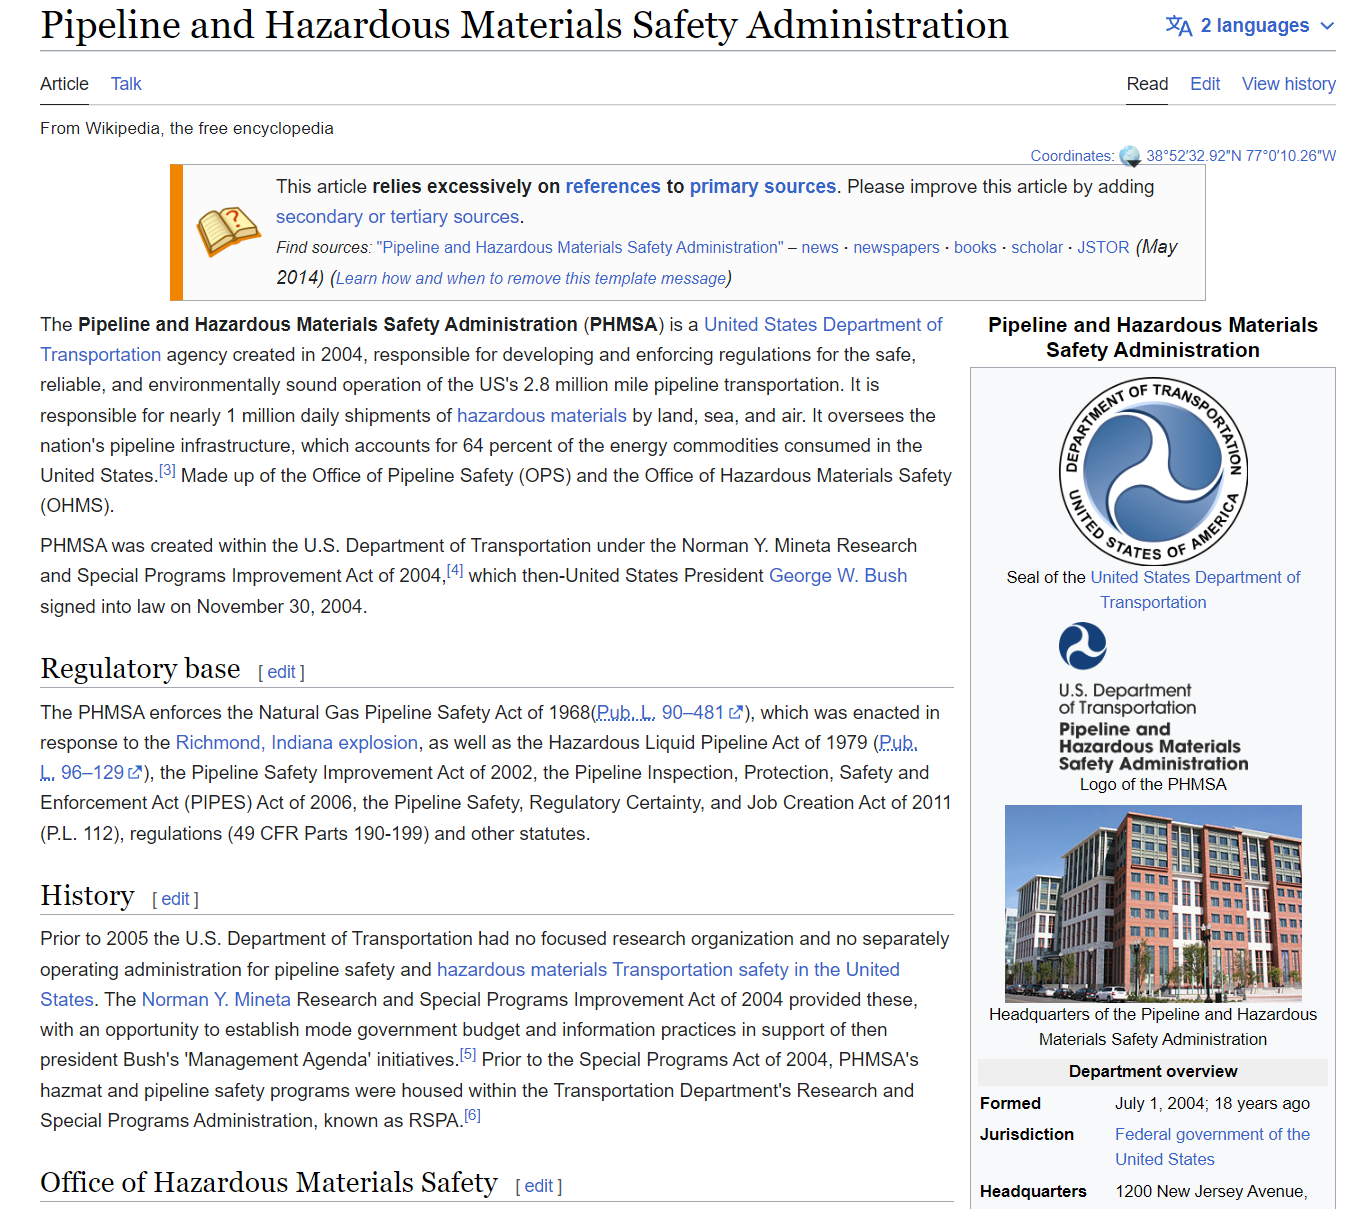
Task: Click the 'Formed' label in the infobox
Action: 1010,1104
